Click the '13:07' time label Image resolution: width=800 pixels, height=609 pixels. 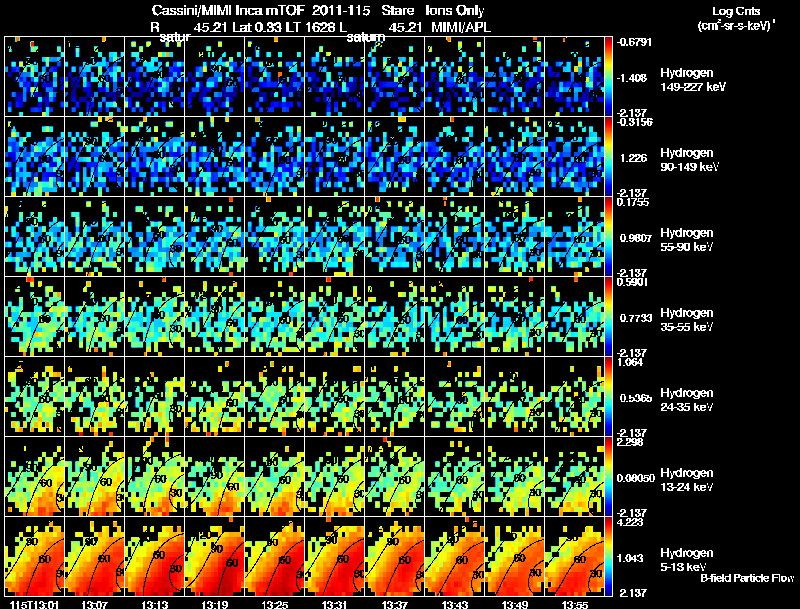click(94, 604)
